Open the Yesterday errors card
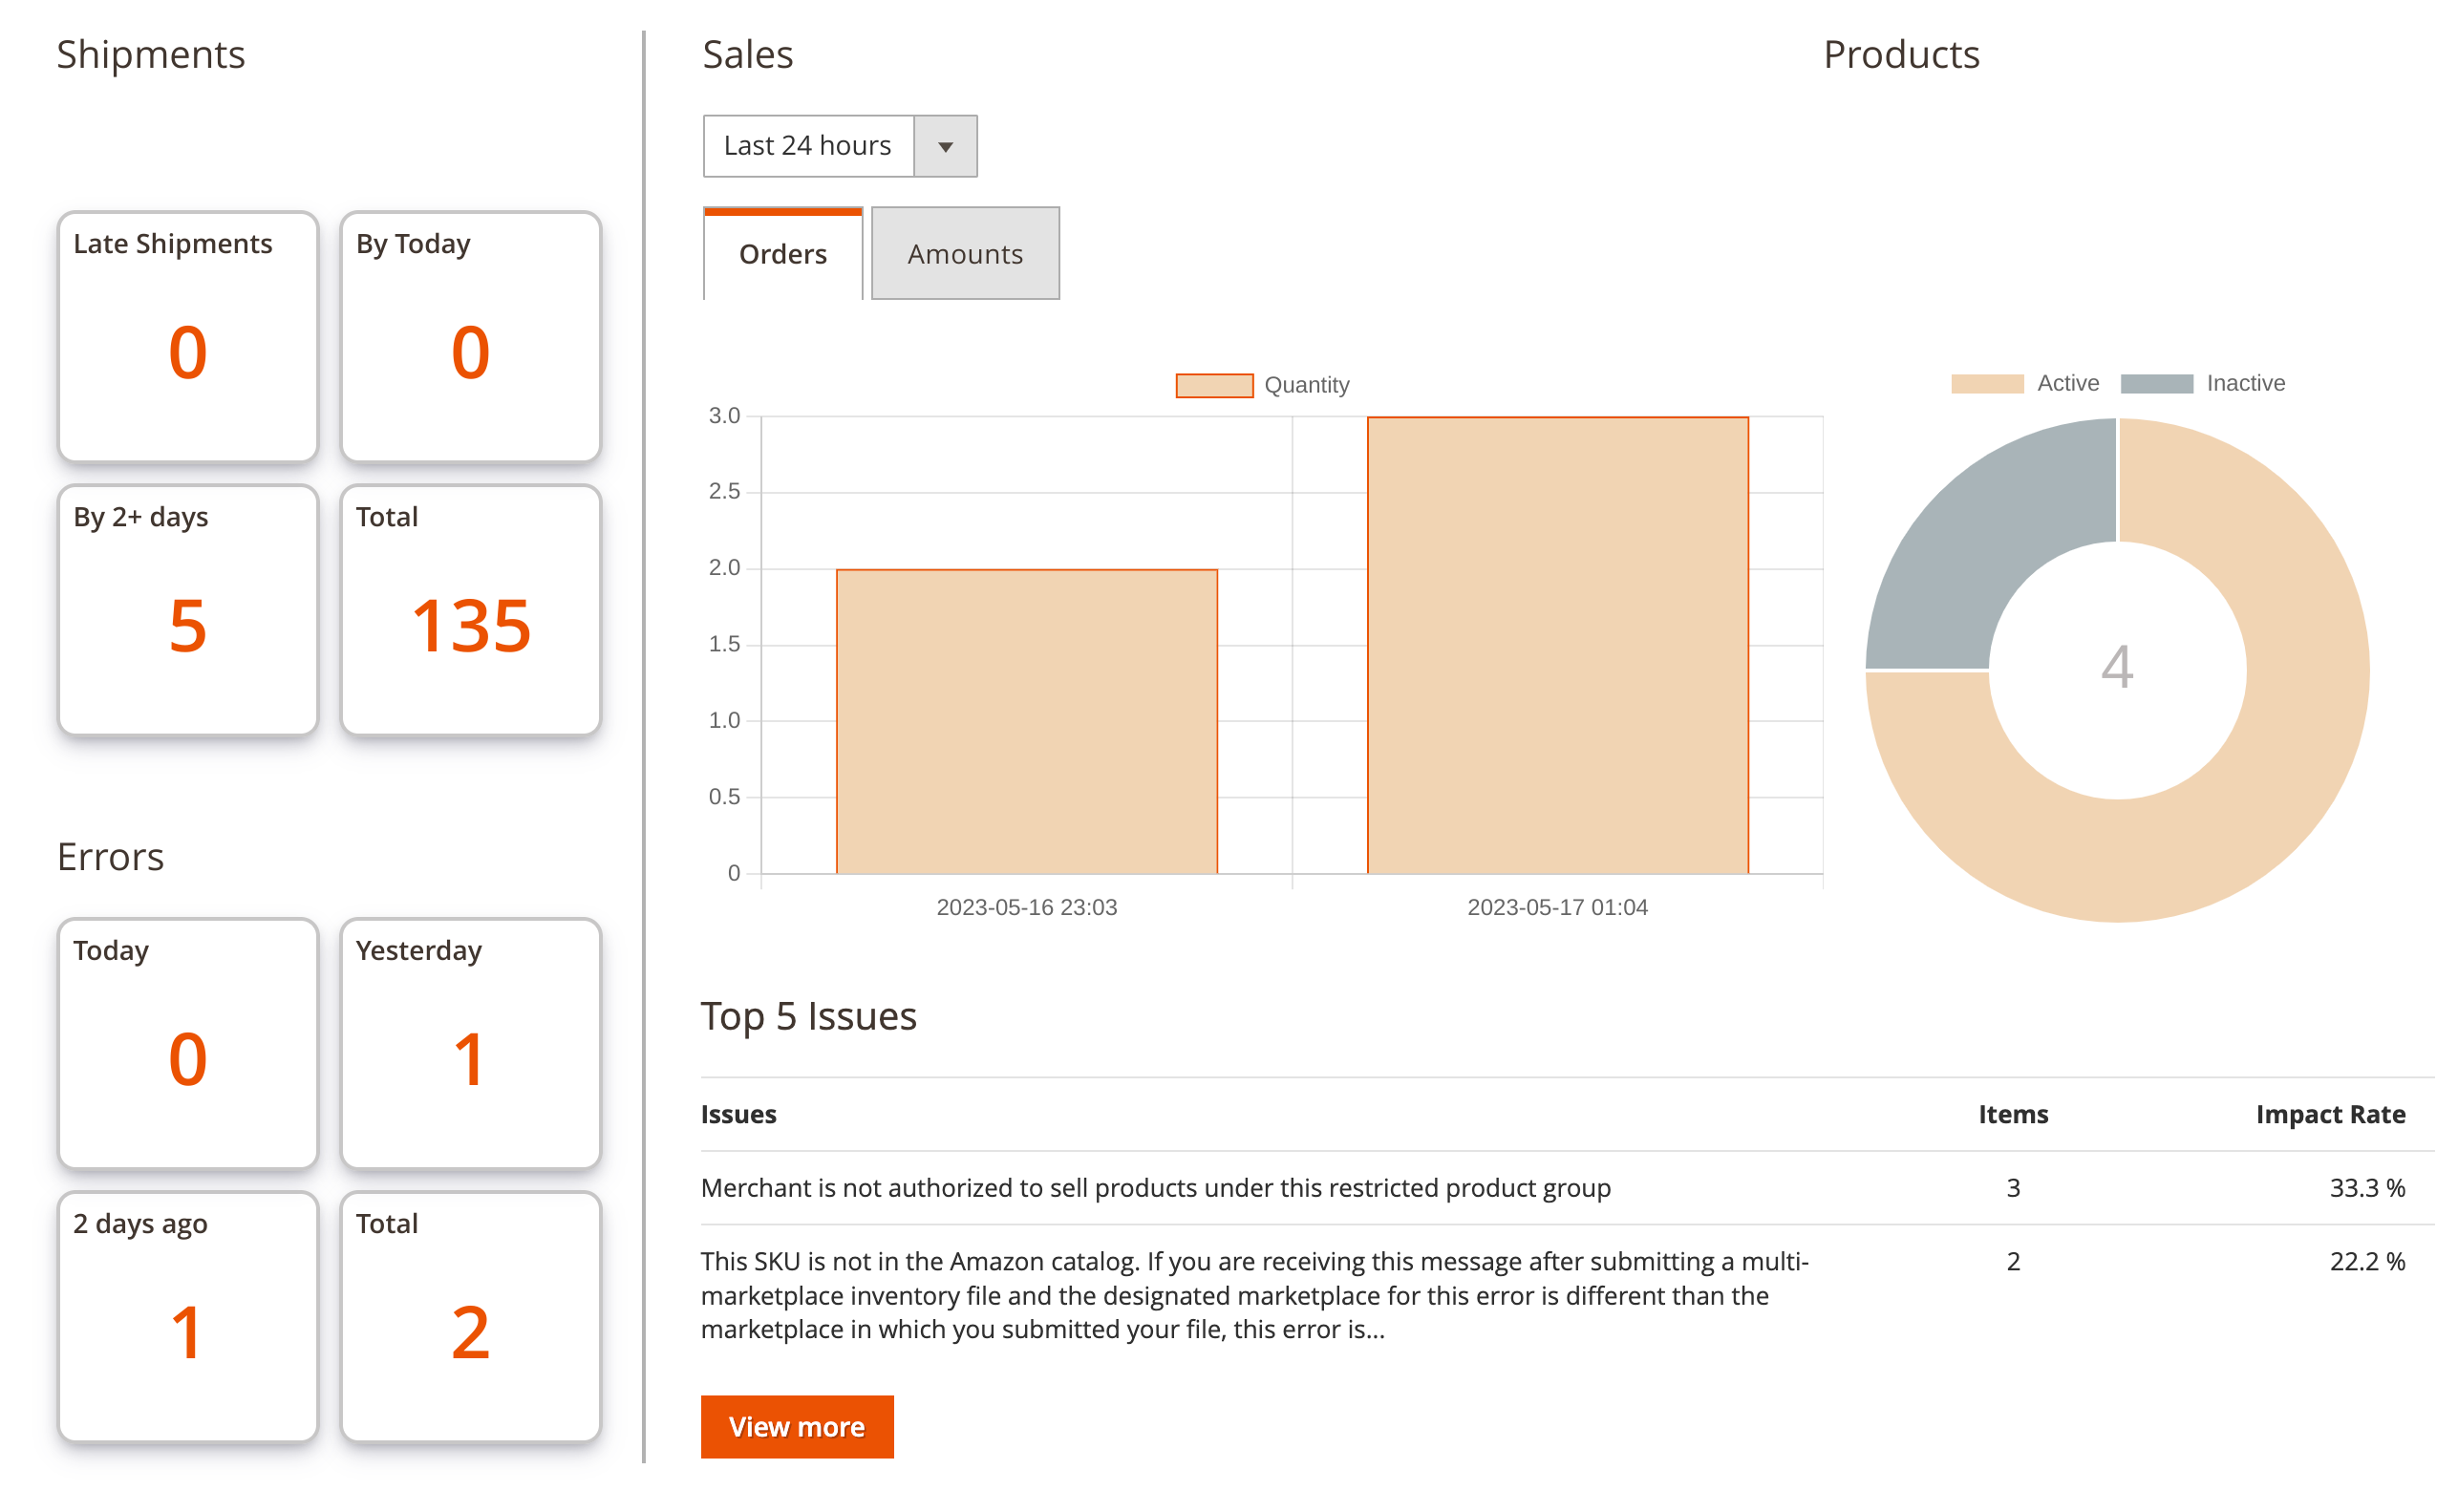This screenshot has height=1512, width=2458. click(470, 1043)
